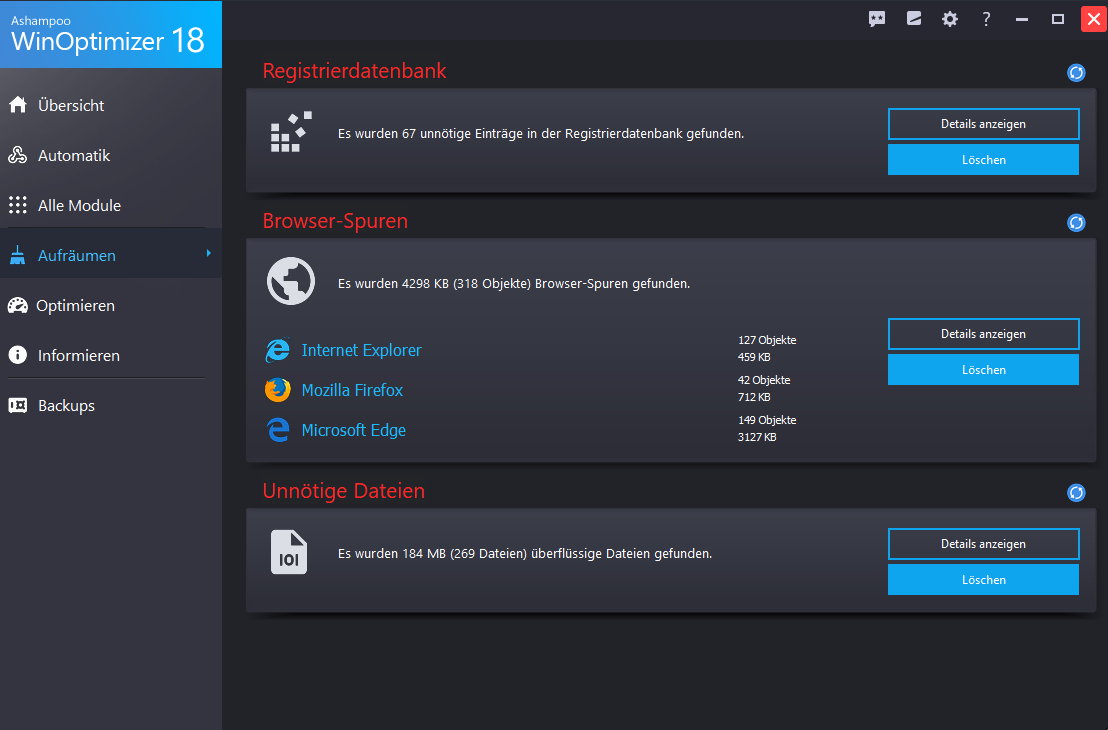Open the Automatik section

[73, 155]
